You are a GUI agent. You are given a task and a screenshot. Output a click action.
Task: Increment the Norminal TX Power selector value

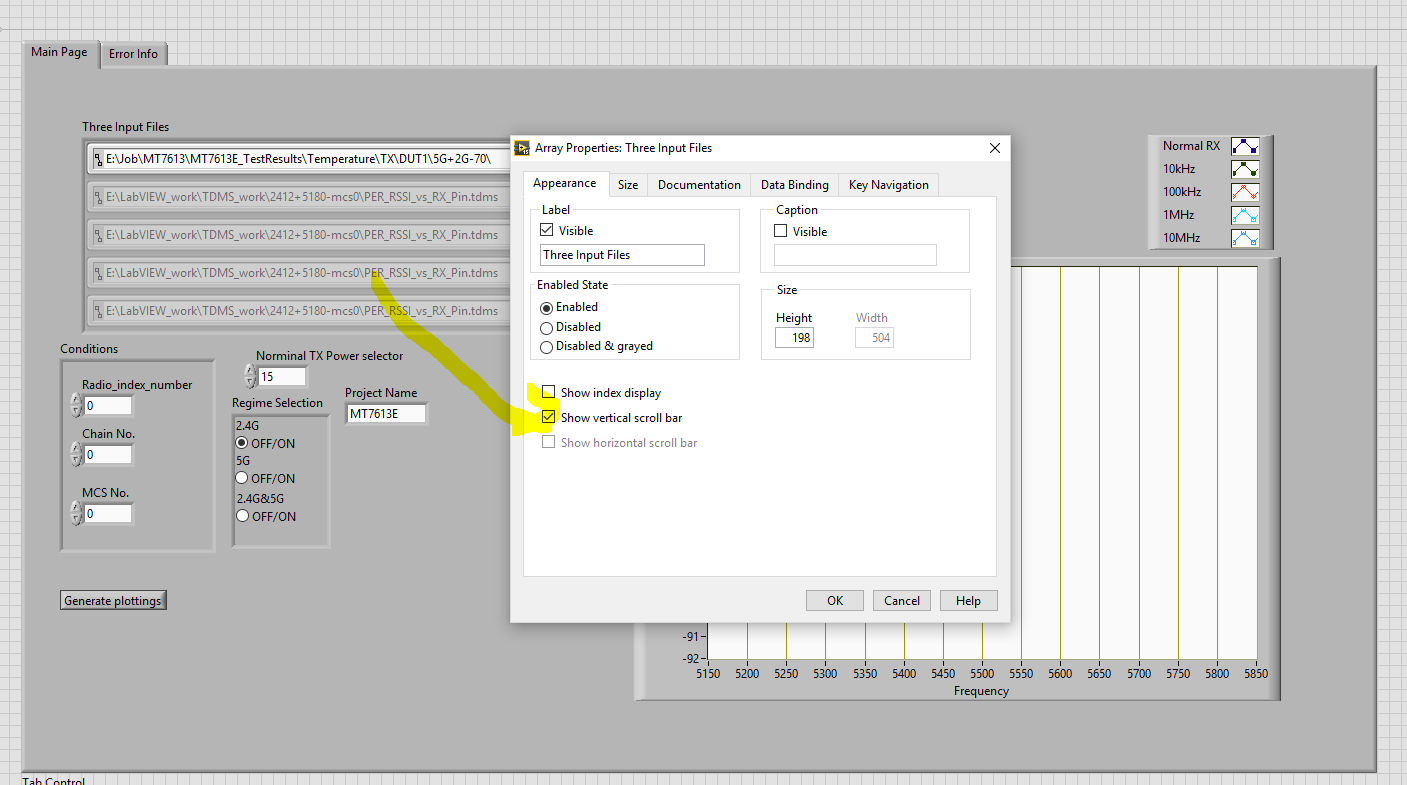249,370
